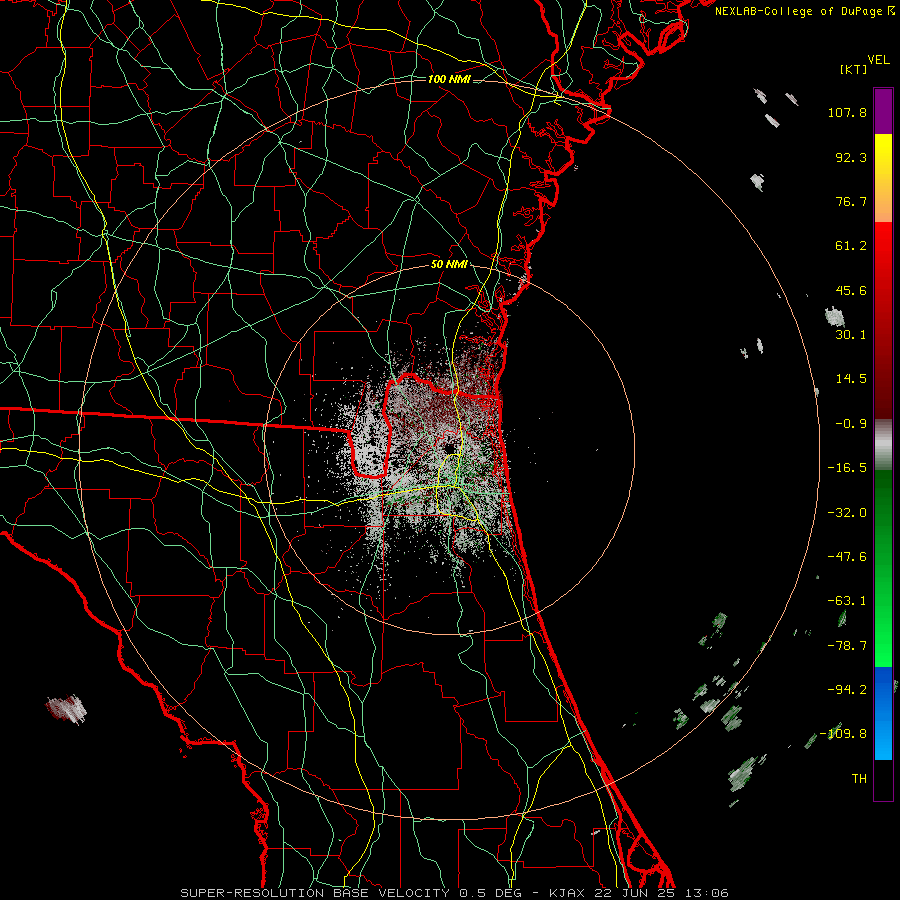Click the 30.1 velocity scale value
This screenshot has width=900, height=900.
pyautogui.click(x=851, y=335)
